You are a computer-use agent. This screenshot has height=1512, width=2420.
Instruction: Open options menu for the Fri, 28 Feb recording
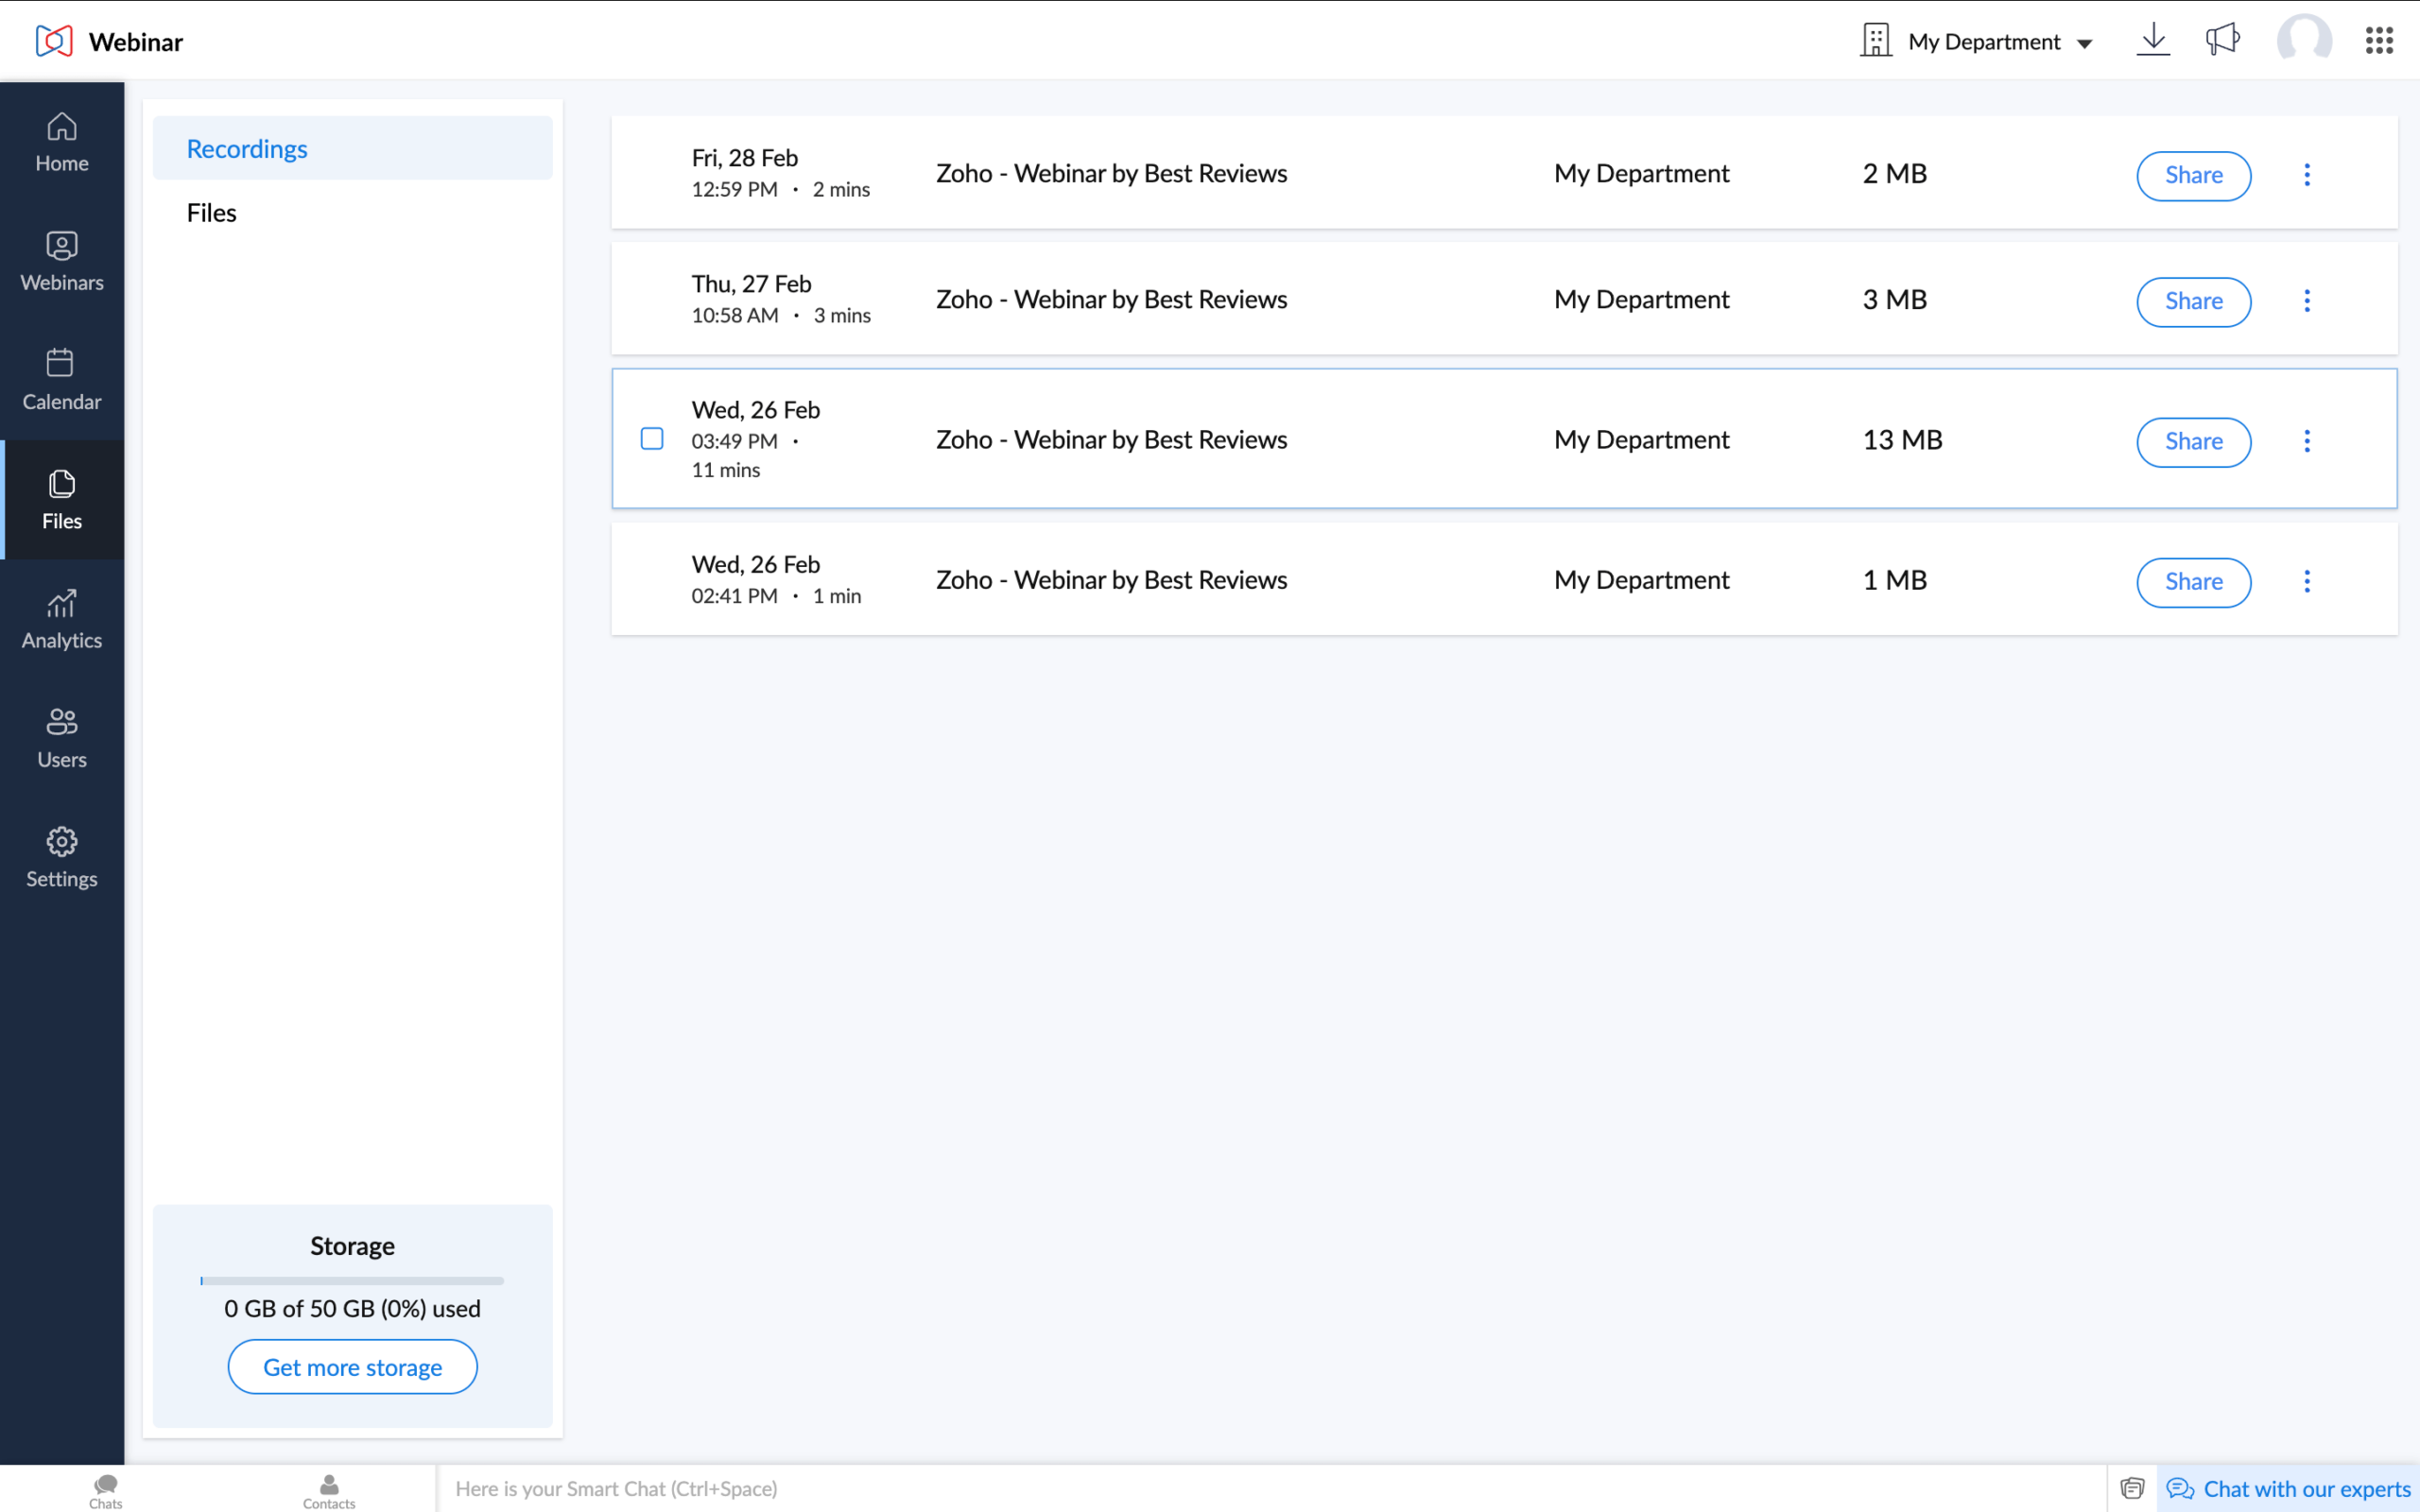(x=2307, y=175)
